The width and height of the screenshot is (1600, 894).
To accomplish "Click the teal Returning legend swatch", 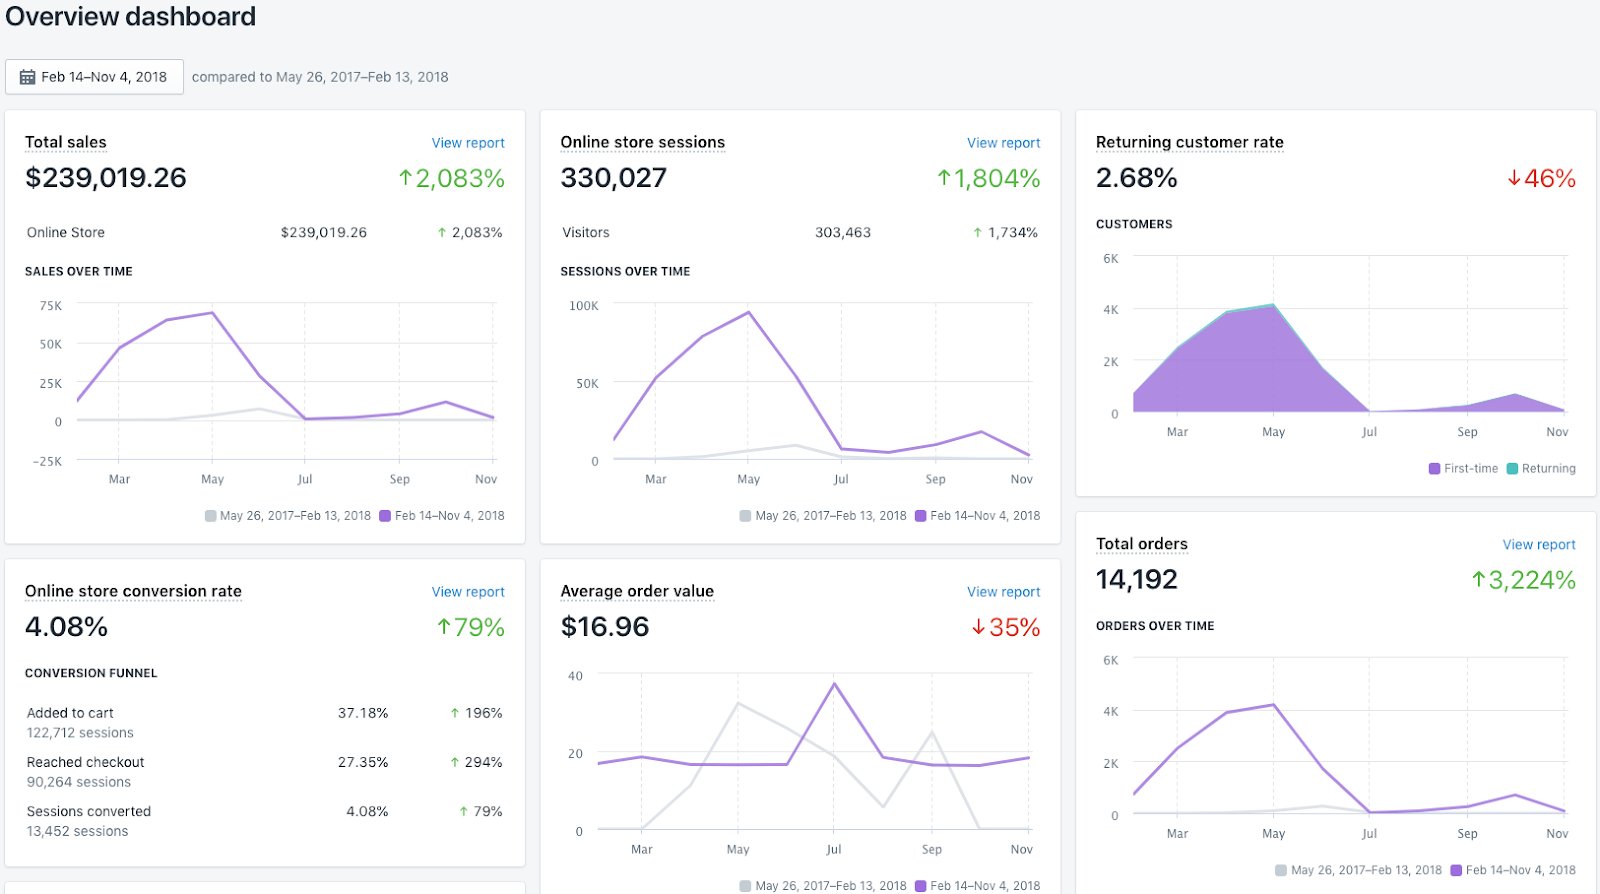I will coord(1513,469).
